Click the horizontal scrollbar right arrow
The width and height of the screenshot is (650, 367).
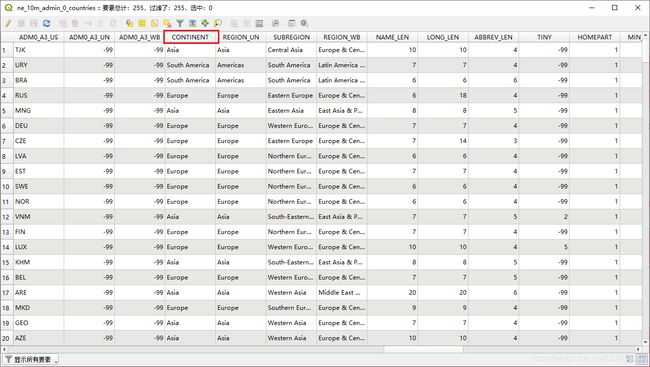pos(639,349)
